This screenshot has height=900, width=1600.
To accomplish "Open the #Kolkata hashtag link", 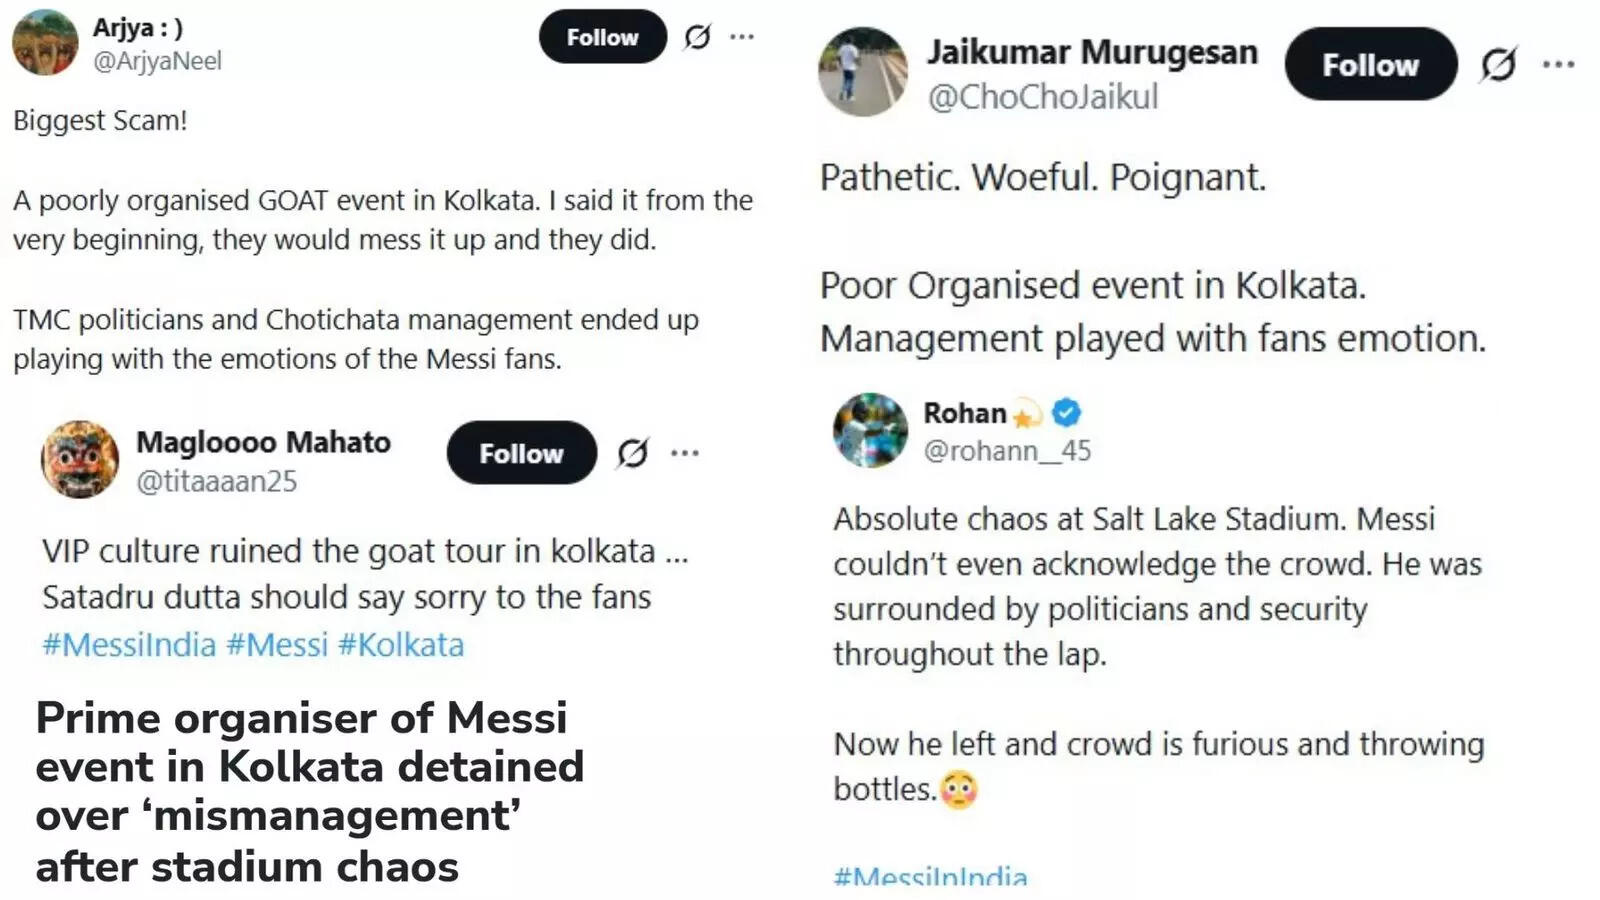I will (x=401, y=645).
